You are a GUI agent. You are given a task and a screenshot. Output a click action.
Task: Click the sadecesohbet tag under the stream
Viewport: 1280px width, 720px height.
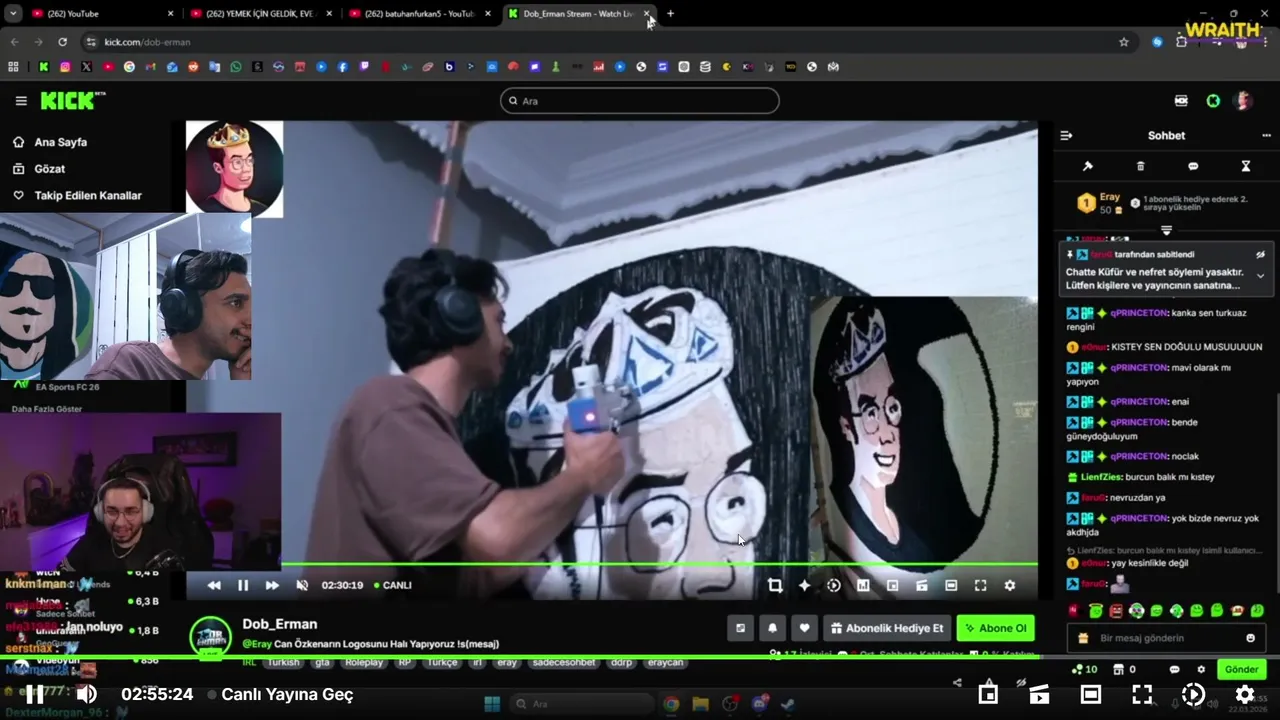(563, 662)
